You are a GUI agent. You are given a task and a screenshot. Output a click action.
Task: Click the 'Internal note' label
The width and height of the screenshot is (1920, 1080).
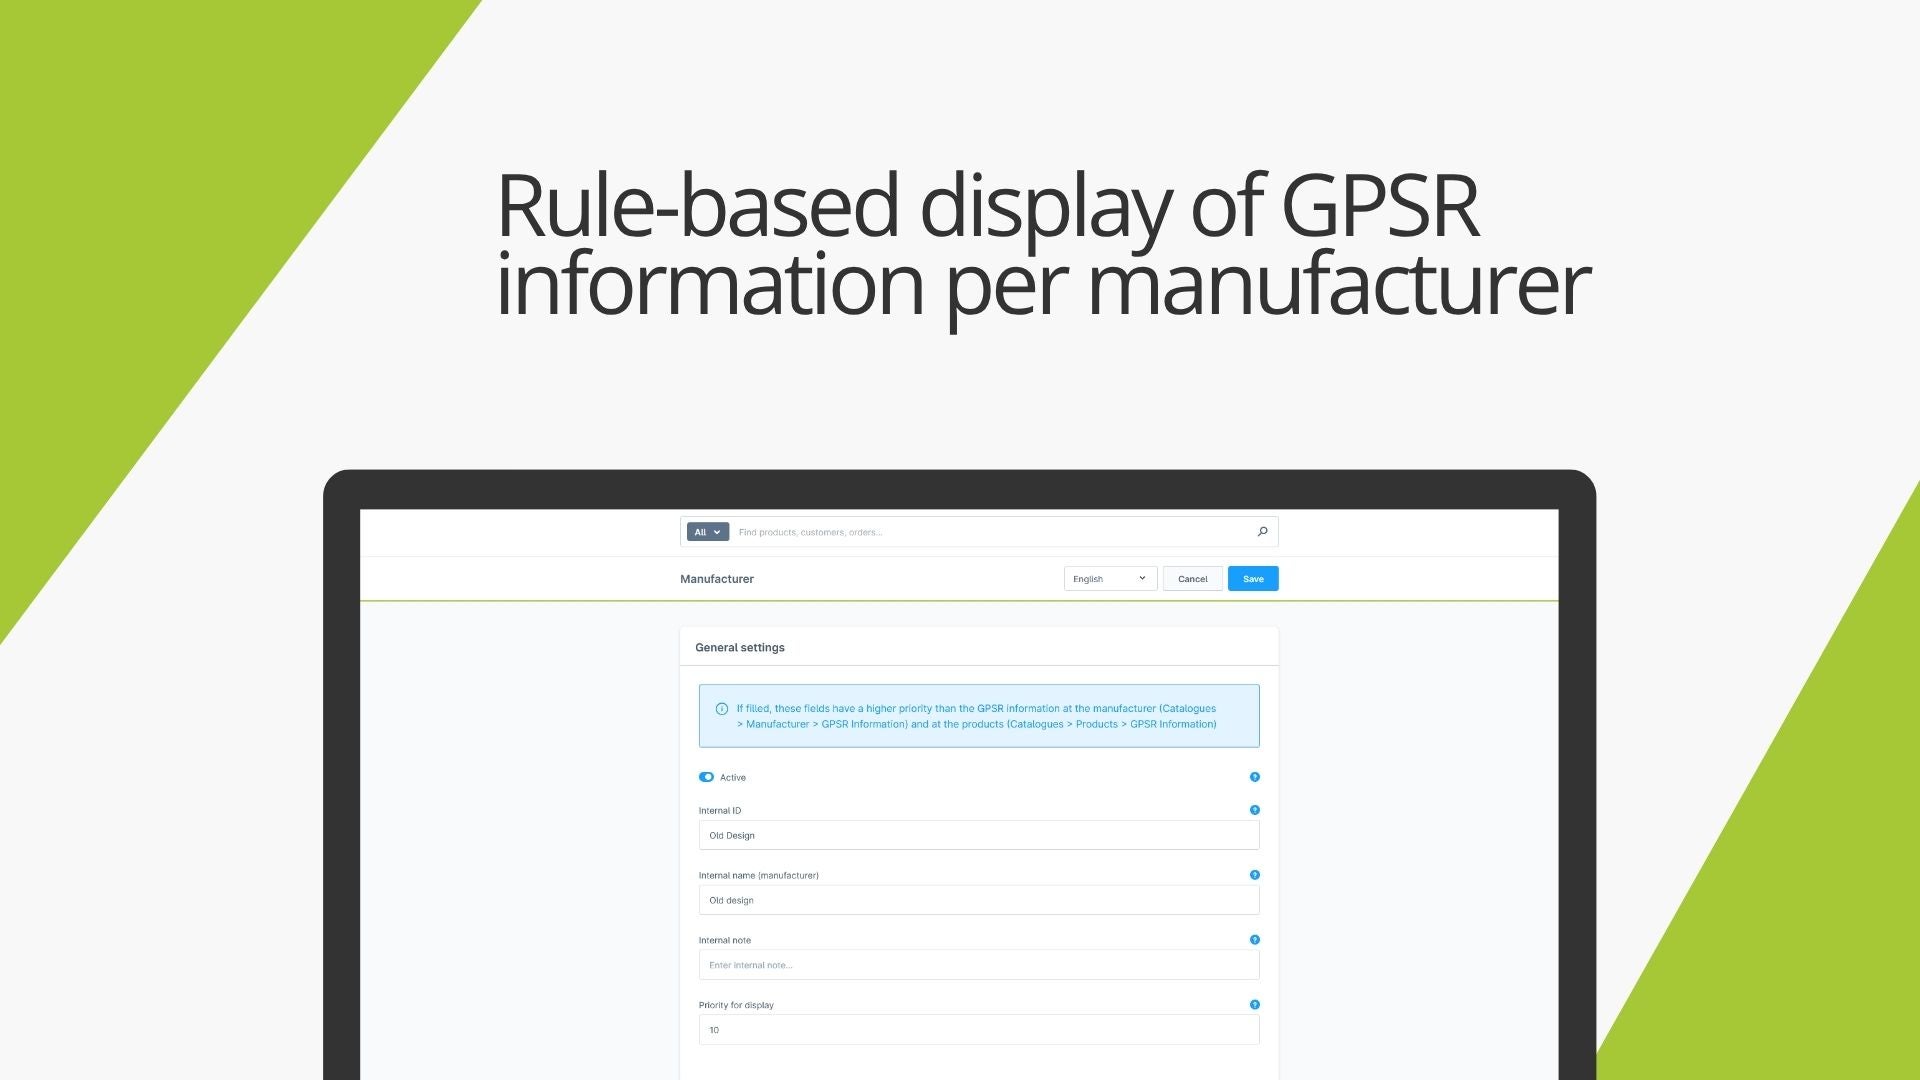click(x=725, y=940)
